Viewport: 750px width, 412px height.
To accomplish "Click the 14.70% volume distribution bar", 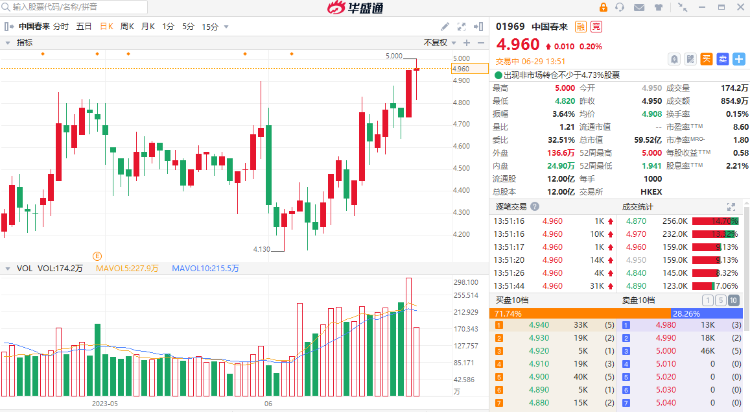I will [715, 221].
